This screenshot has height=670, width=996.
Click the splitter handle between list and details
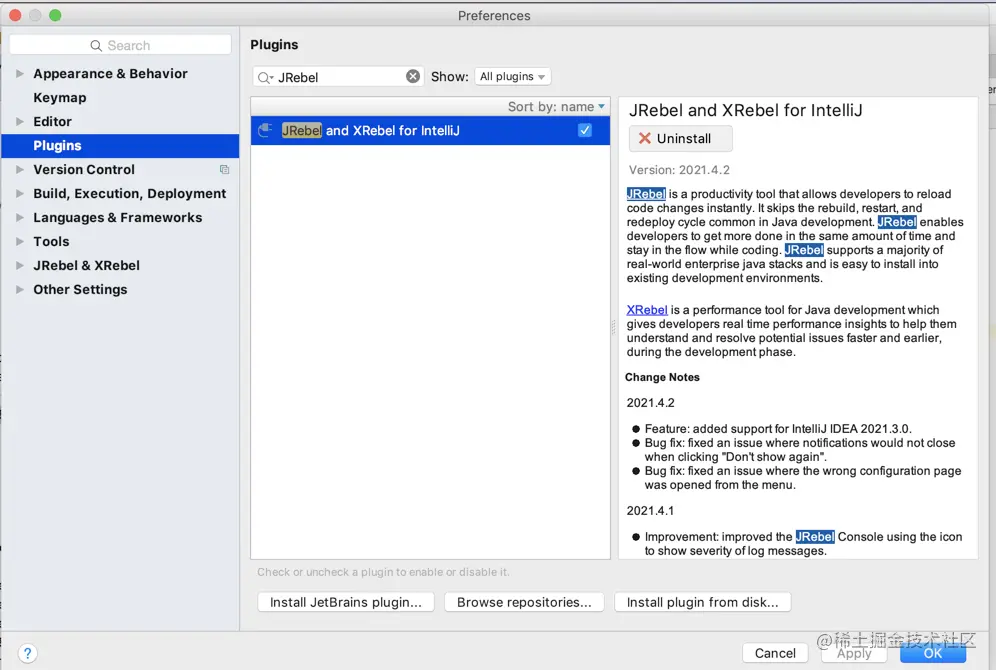click(x=614, y=328)
